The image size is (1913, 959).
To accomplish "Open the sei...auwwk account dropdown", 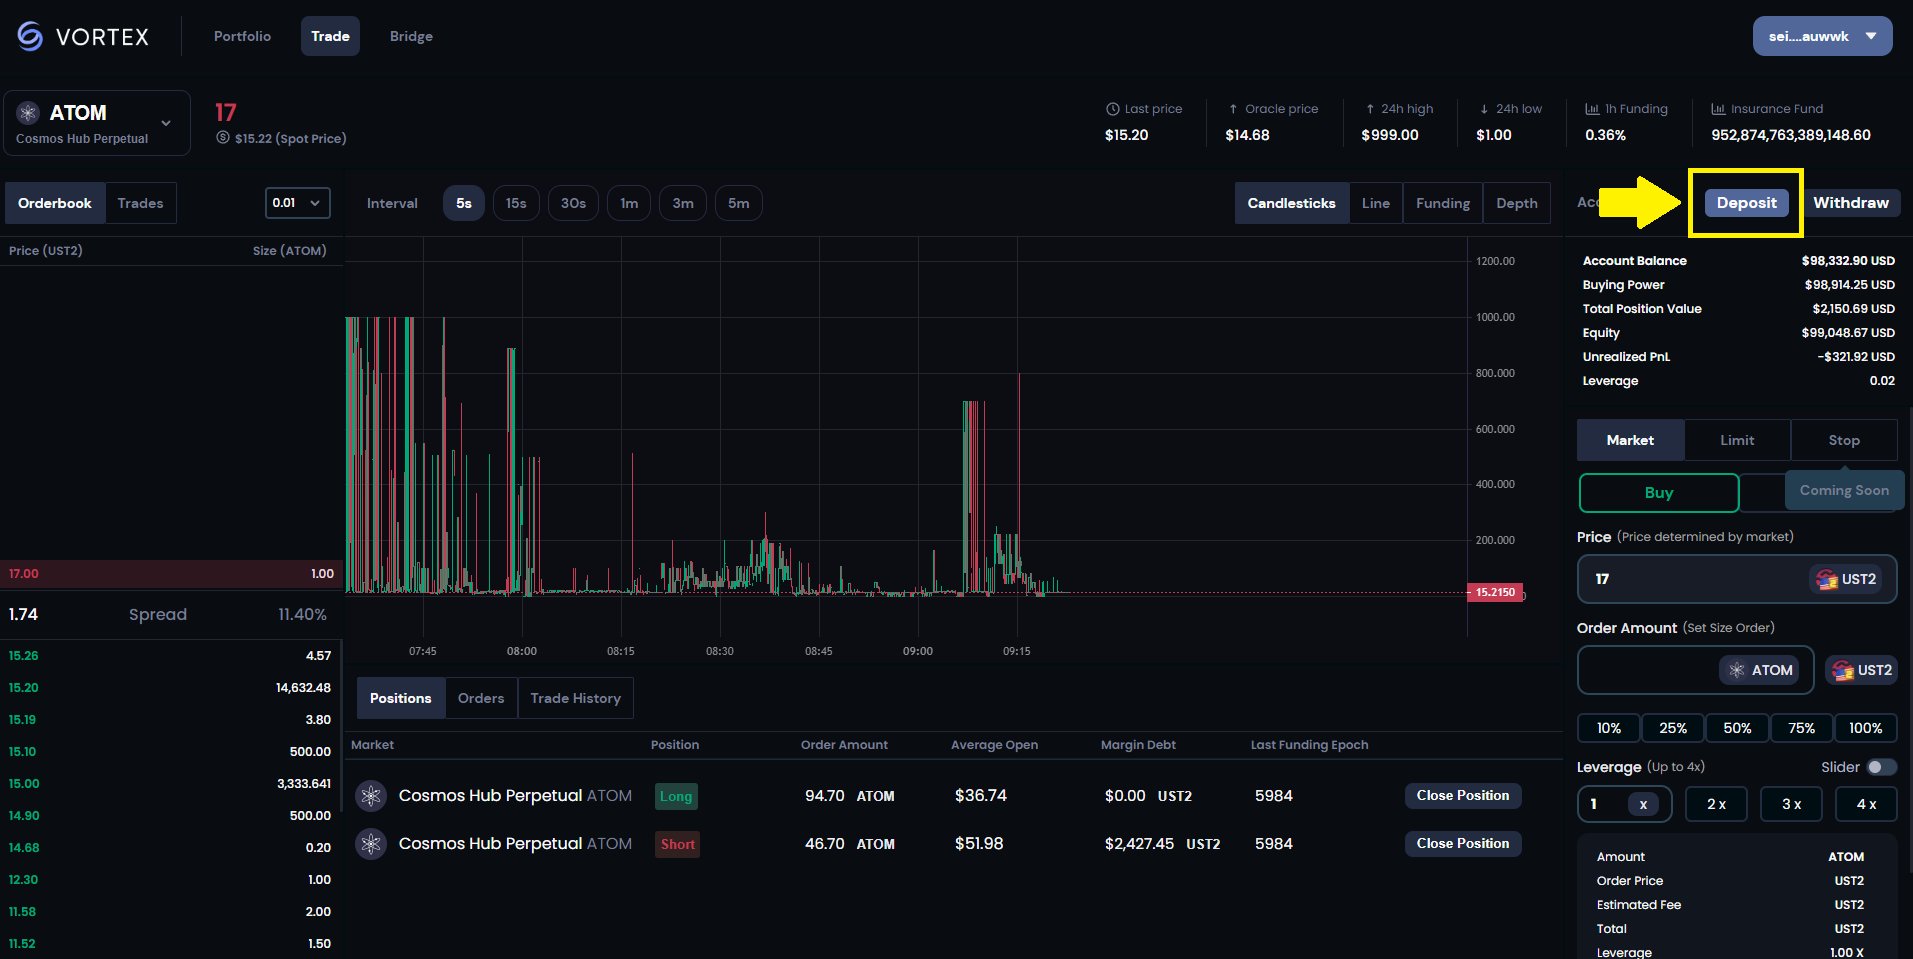I will point(1822,35).
